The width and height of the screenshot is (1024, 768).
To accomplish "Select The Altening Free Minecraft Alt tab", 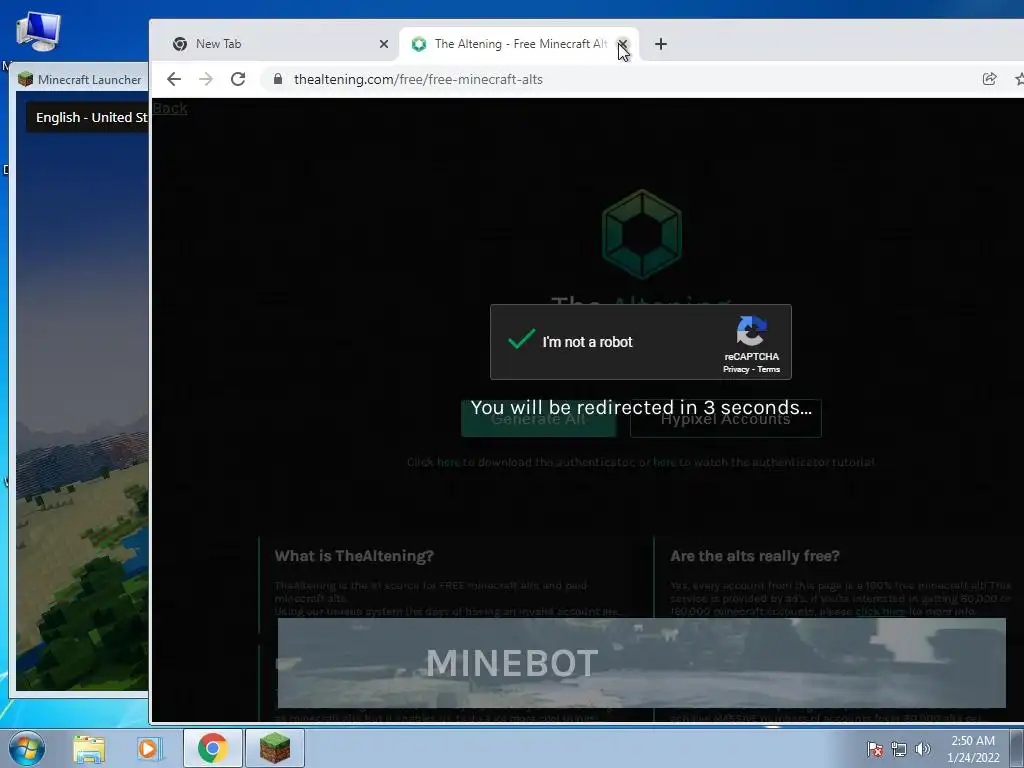I will (x=519, y=44).
